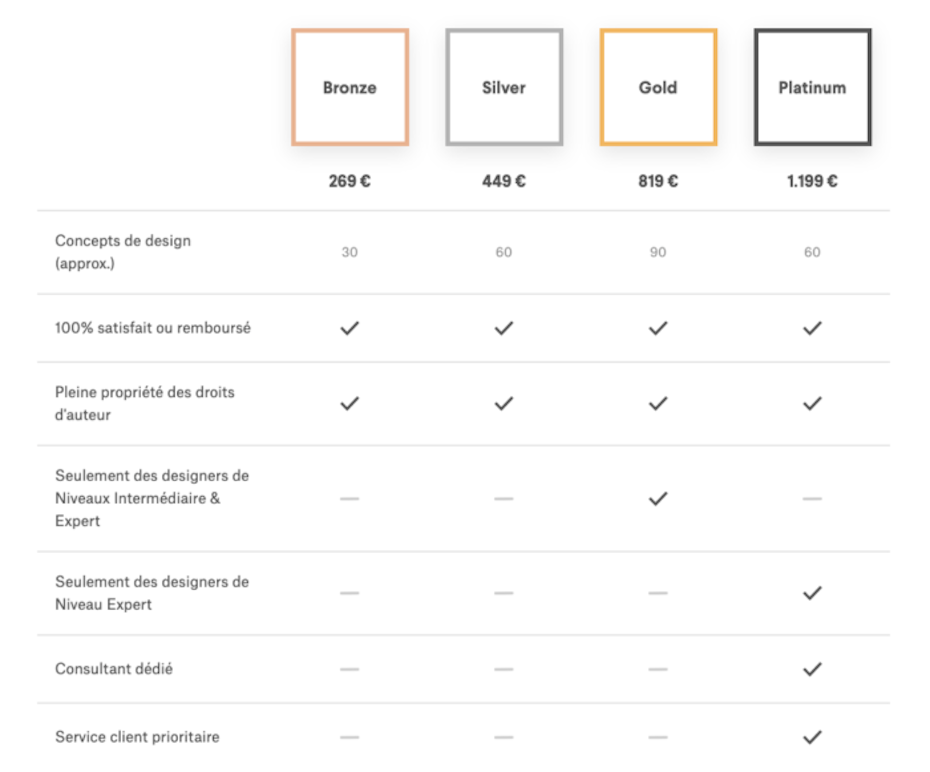Screen dimensions: 930x772
Task: Select the Bronze package box
Action: pos(350,87)
